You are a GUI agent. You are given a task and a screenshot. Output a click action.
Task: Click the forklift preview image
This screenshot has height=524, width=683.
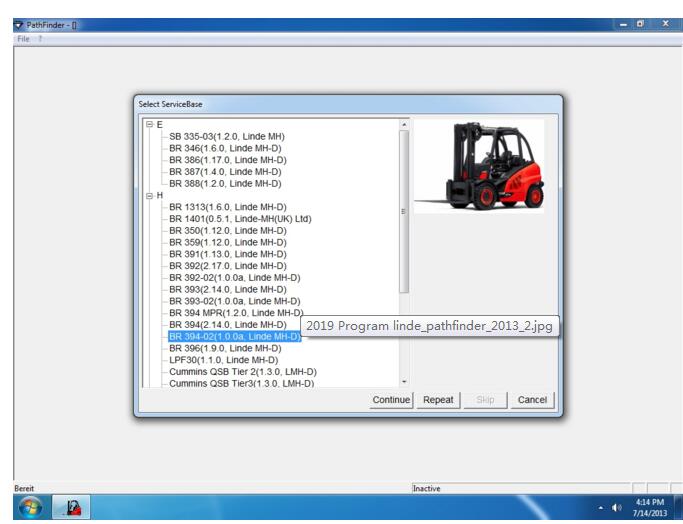[479, 167]
